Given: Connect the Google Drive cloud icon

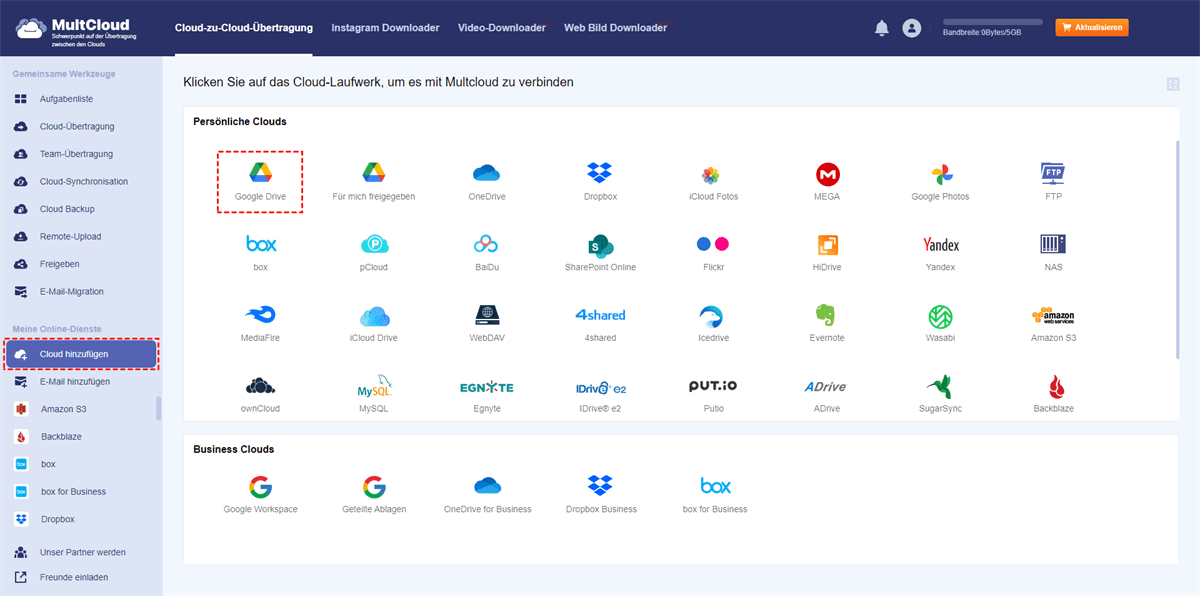Looking at the screenshot, I should [x=260, y=175].
